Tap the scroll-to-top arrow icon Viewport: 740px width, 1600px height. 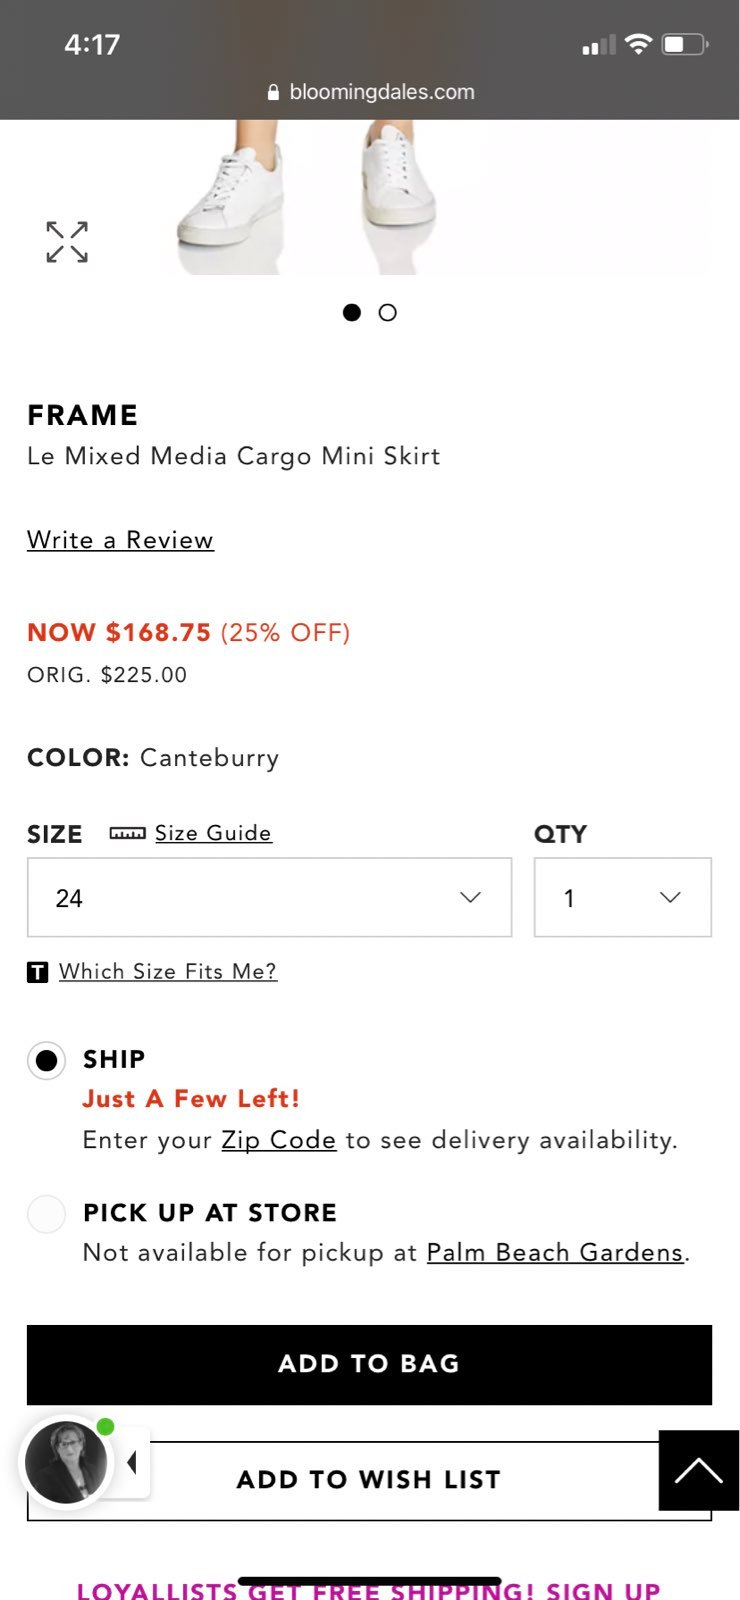(699, 1470)
